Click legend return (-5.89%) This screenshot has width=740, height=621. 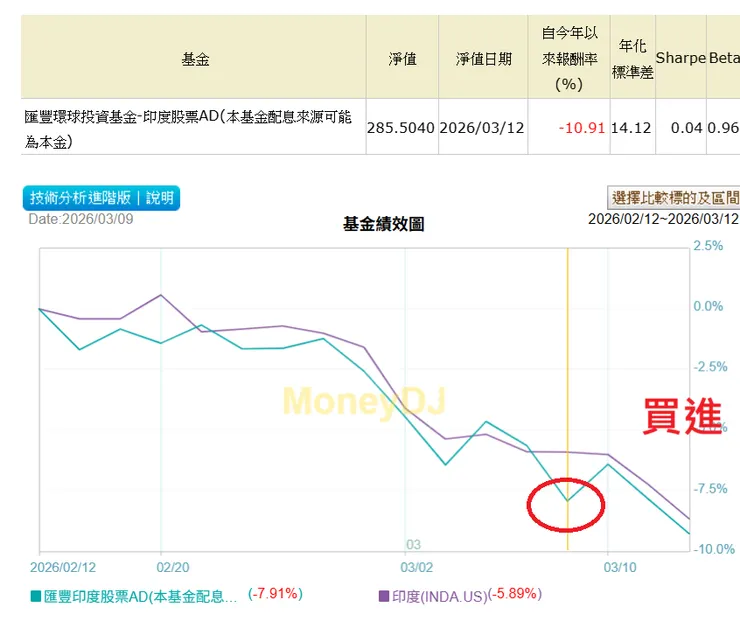(x=514, y=594)
